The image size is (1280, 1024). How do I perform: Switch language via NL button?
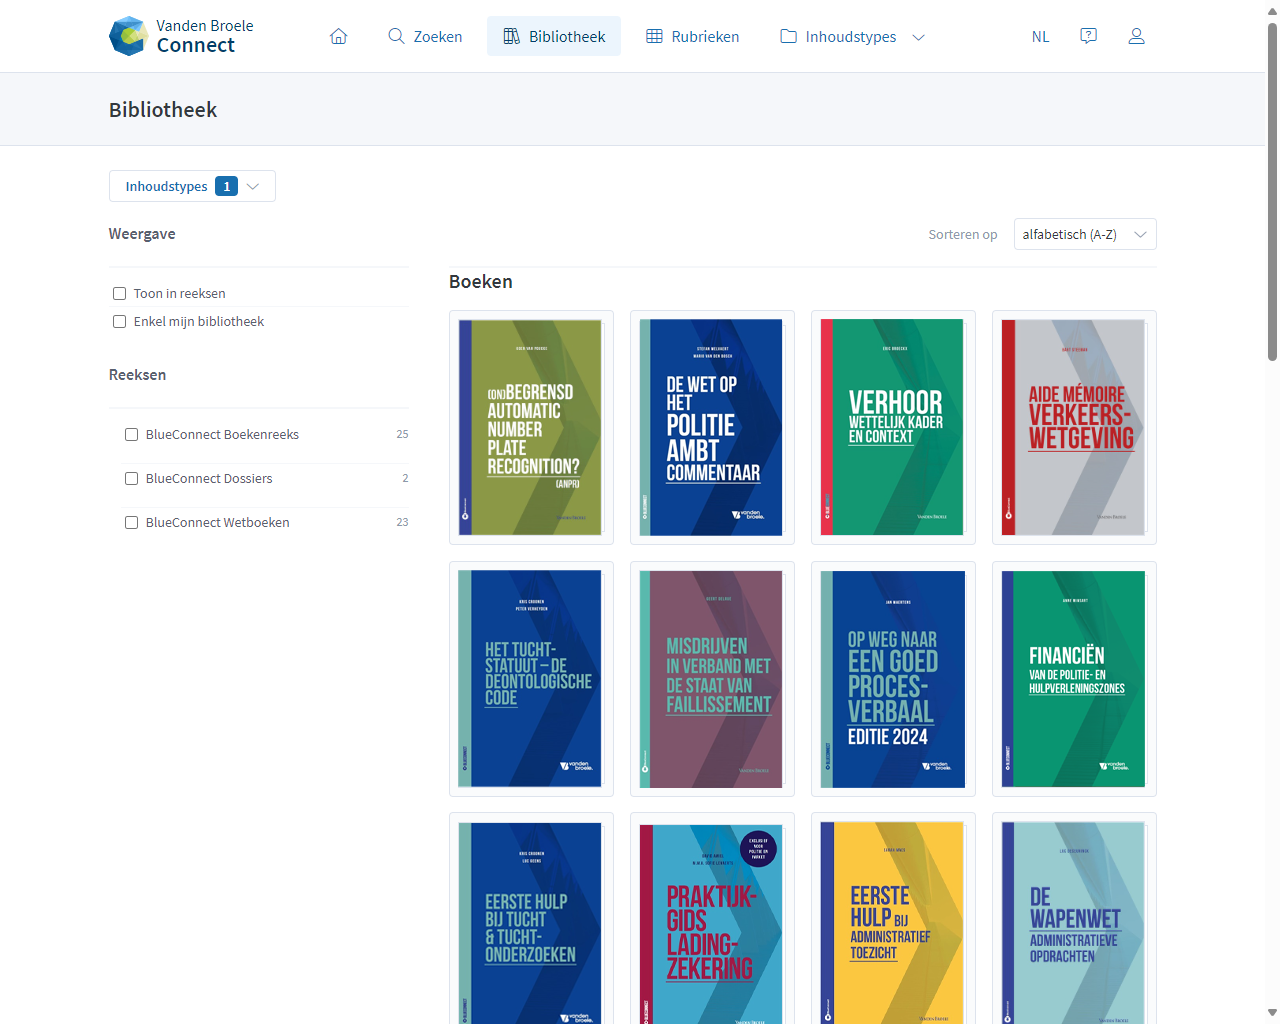(1041, 36)
